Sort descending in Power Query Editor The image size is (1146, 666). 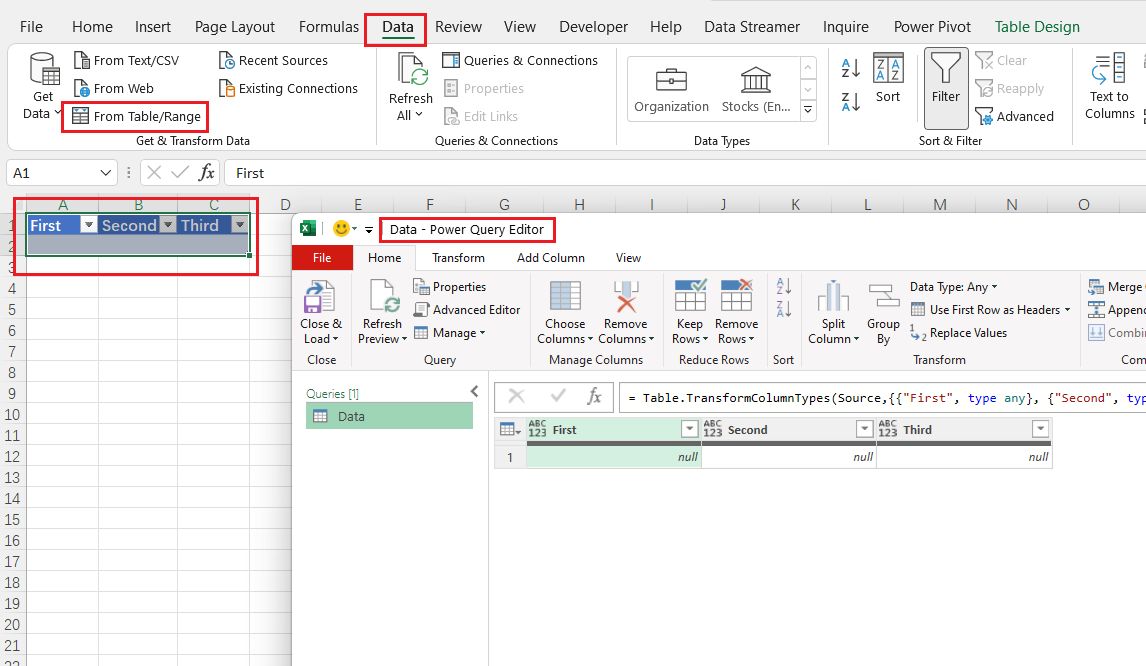(783, 309)
